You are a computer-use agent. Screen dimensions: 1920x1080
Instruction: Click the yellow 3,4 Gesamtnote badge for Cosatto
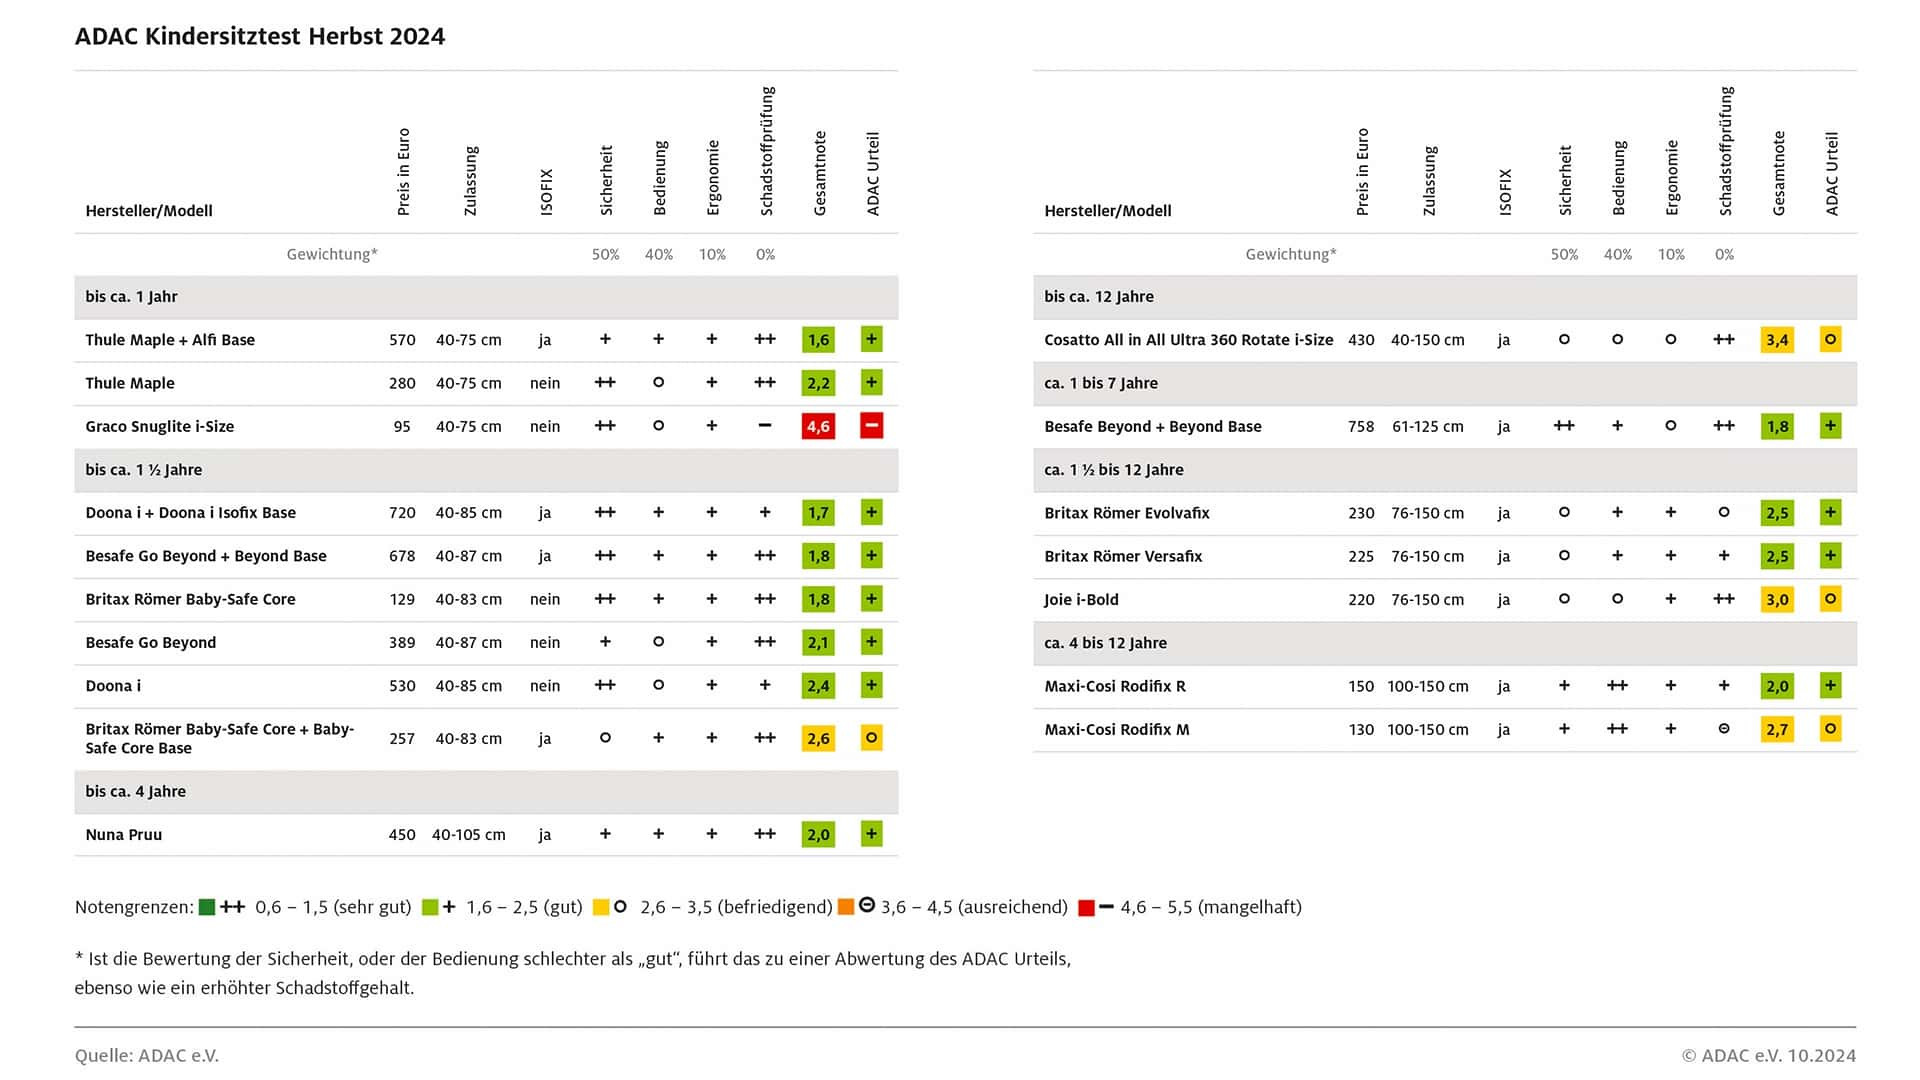(x=1777, y=340)
